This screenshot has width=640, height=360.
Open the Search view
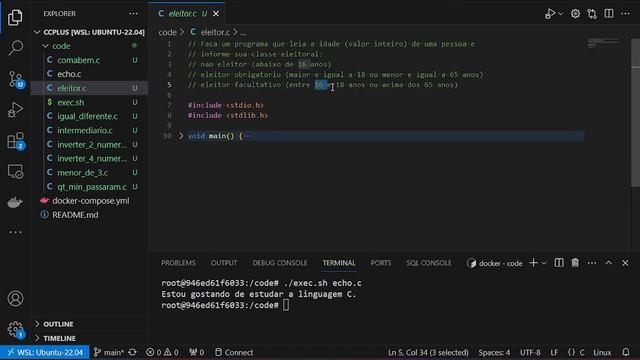pos(15,48)
